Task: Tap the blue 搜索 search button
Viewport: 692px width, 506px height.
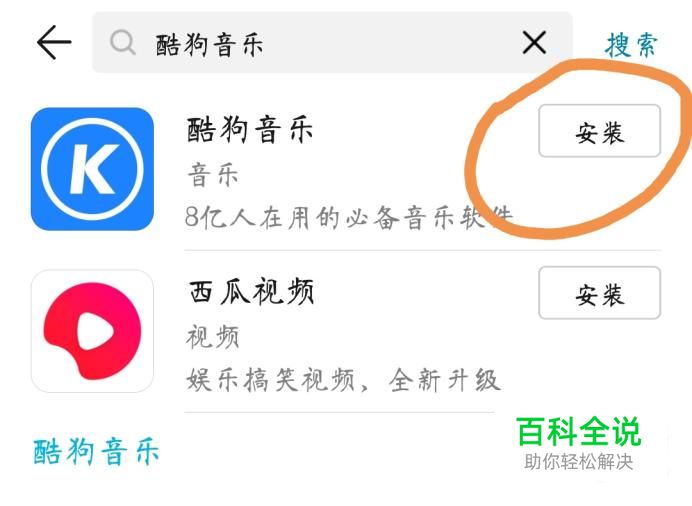Action: 631,45
